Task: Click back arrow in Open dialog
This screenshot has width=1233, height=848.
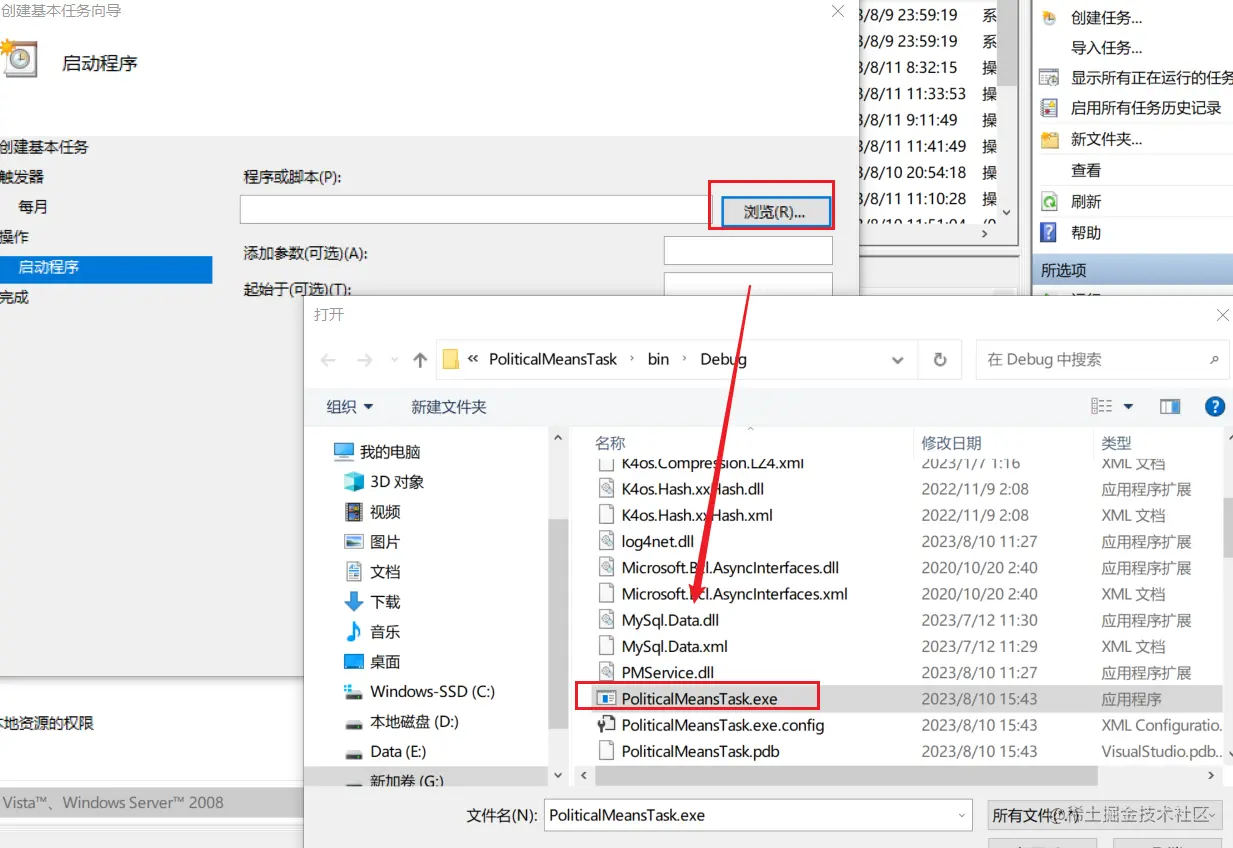Action: (x=328, y=360)
